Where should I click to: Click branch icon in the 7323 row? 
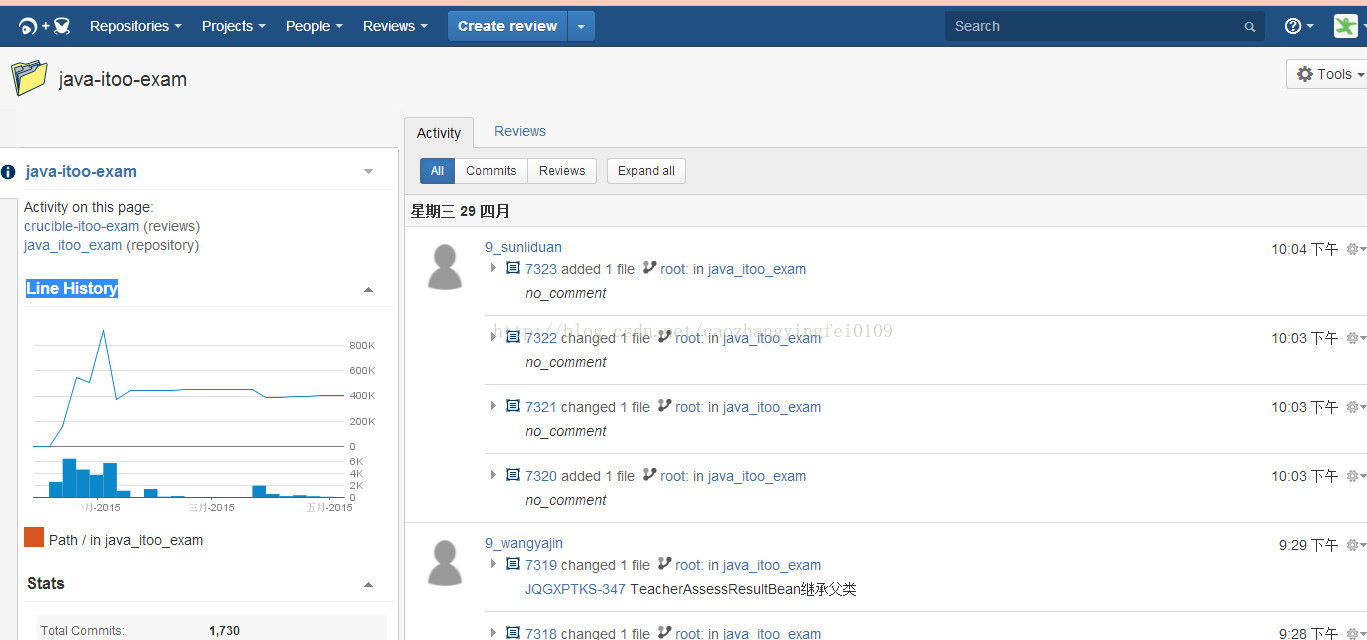(x=649, y=268)
